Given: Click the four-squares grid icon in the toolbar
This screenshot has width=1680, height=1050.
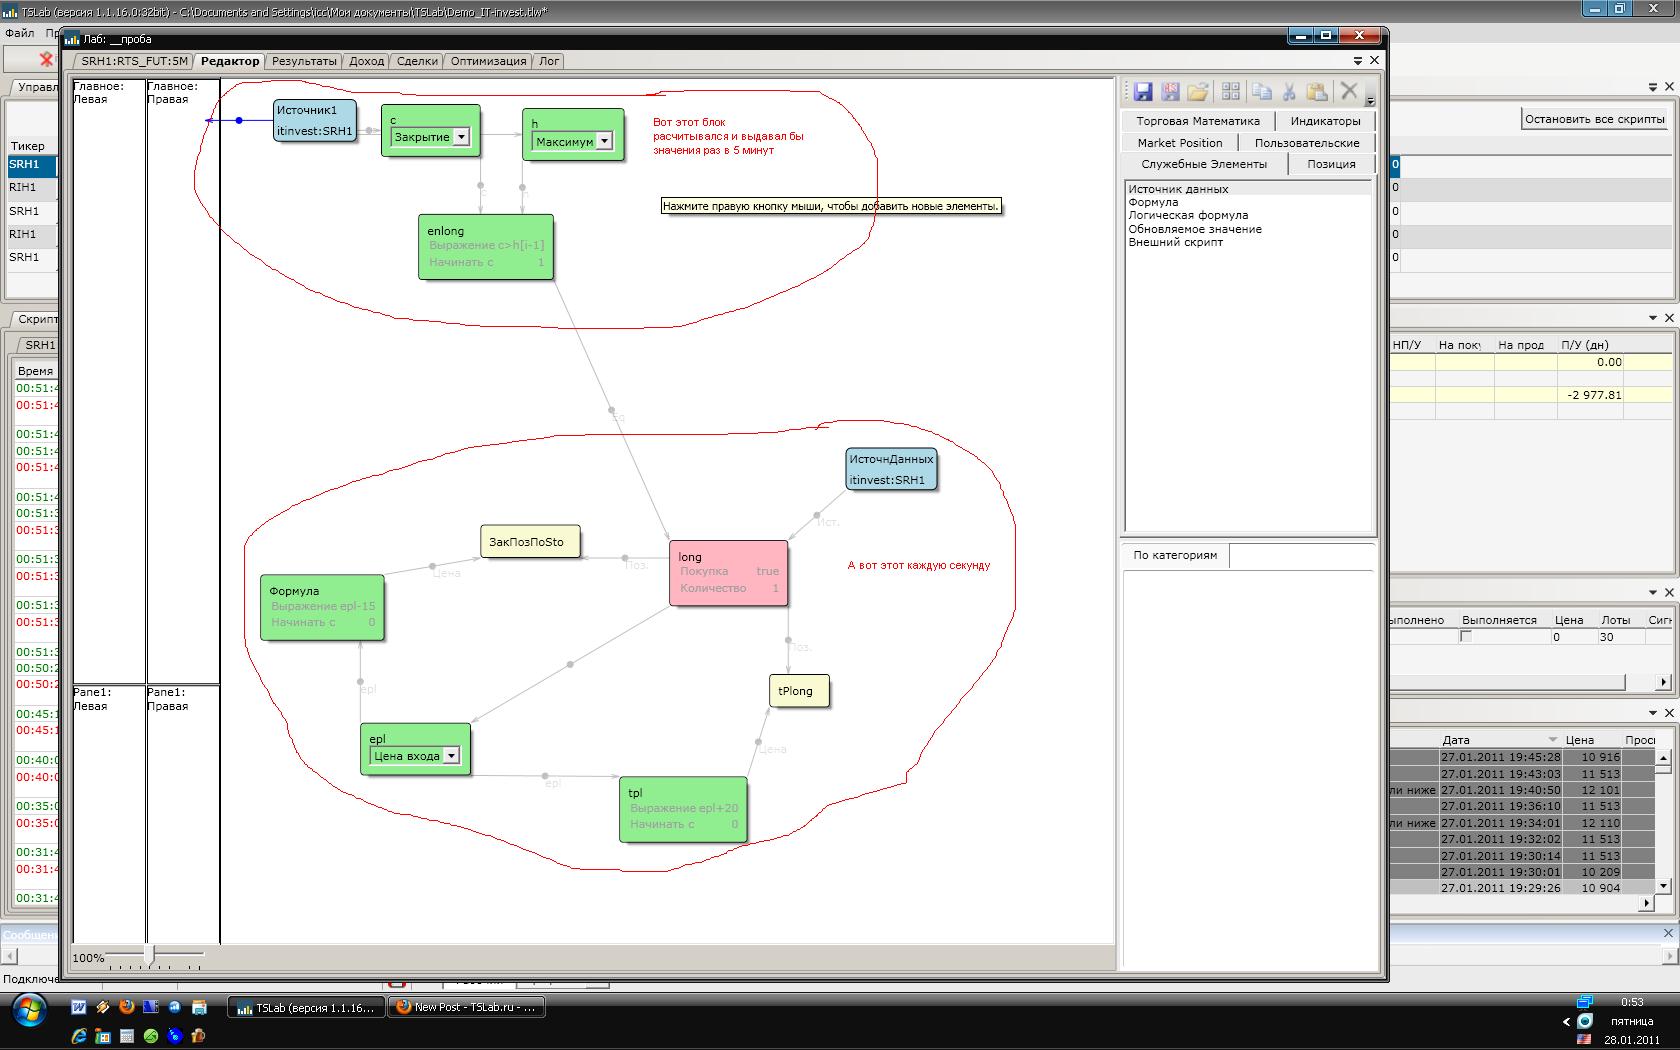Looking at the screenshot, I should click(x=1231, y=92).
